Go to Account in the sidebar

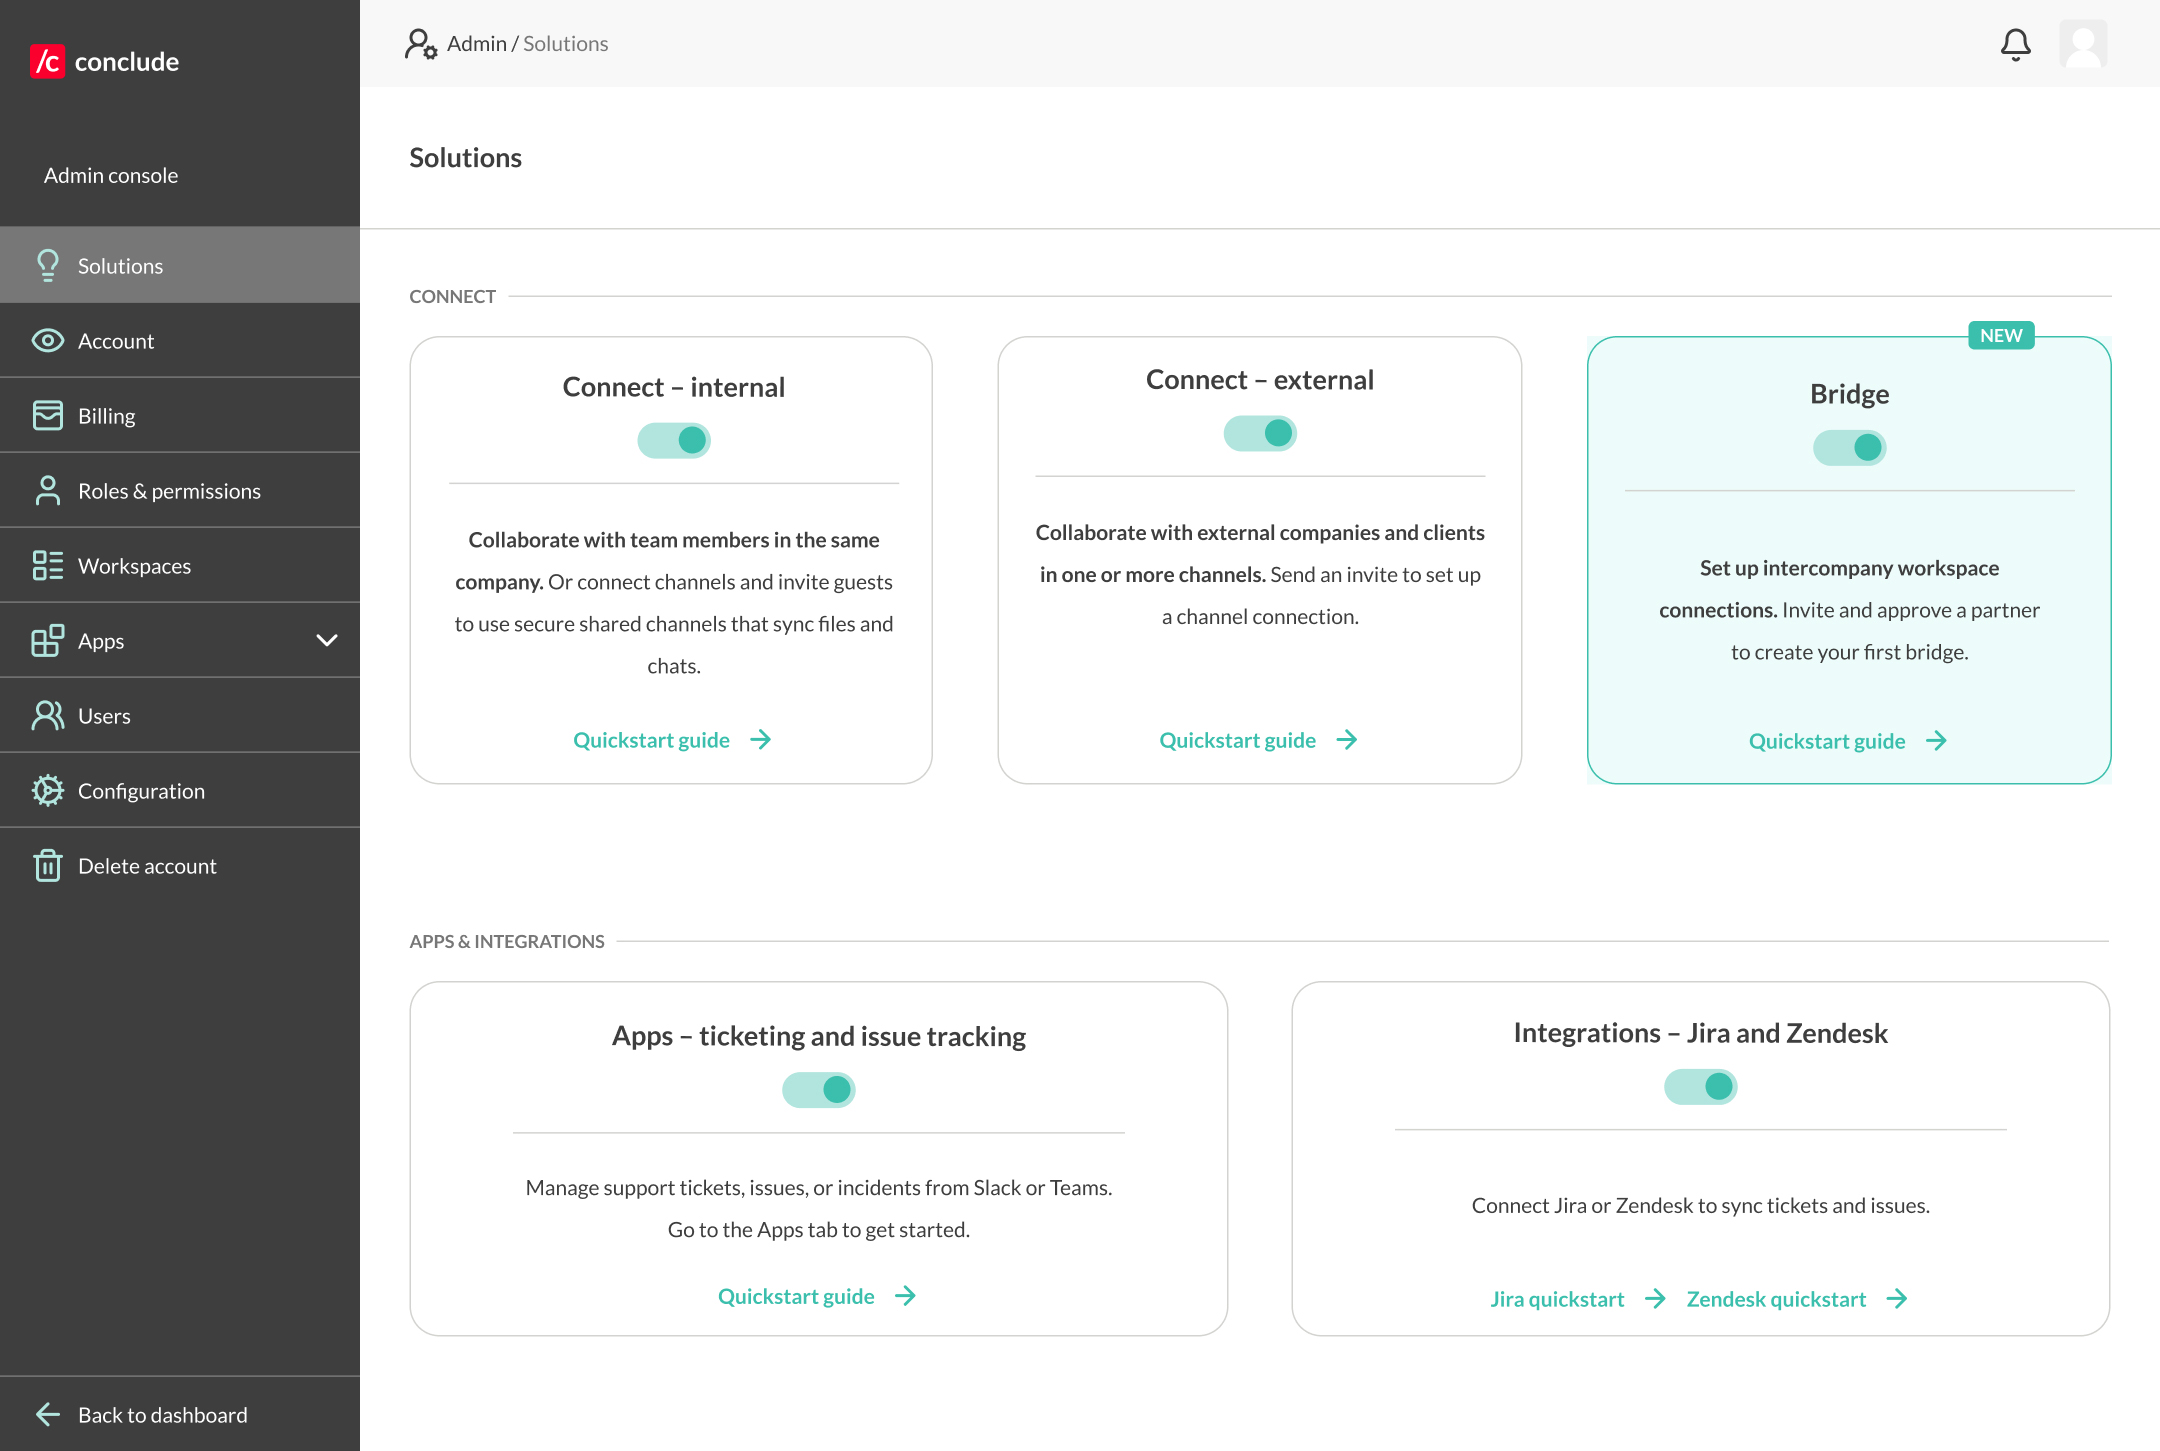click(x=180, y=341)
